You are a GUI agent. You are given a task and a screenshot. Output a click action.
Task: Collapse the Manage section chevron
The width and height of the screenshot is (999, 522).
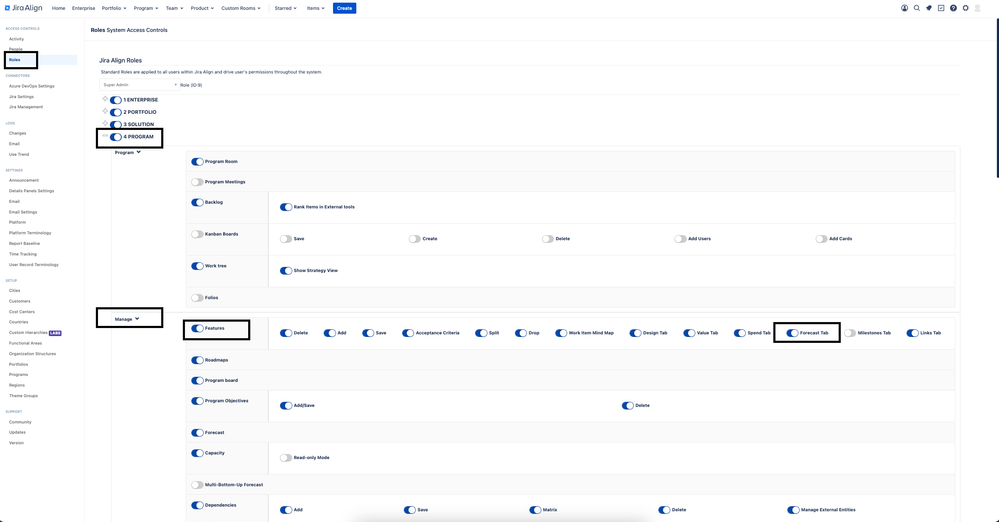click(x=137, y=319)
